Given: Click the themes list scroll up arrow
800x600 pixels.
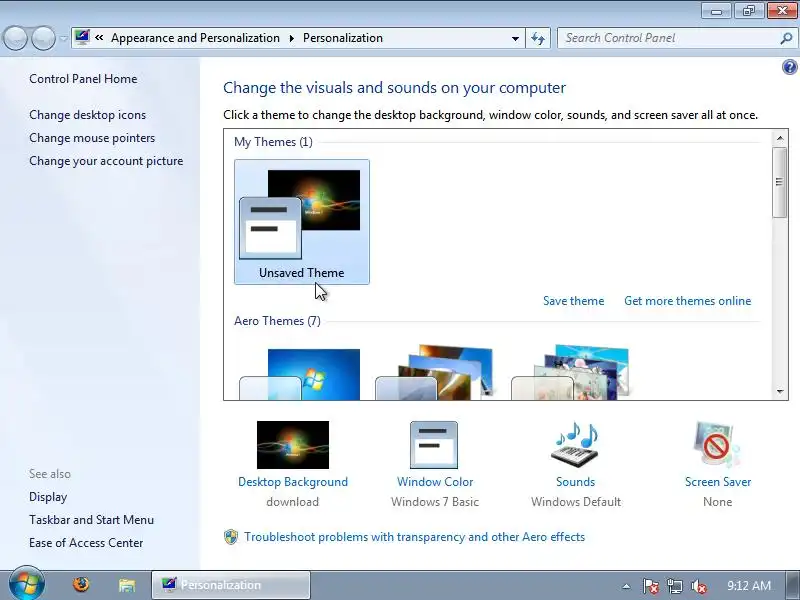Looking at the screenshot, I should tap(780, 138).
